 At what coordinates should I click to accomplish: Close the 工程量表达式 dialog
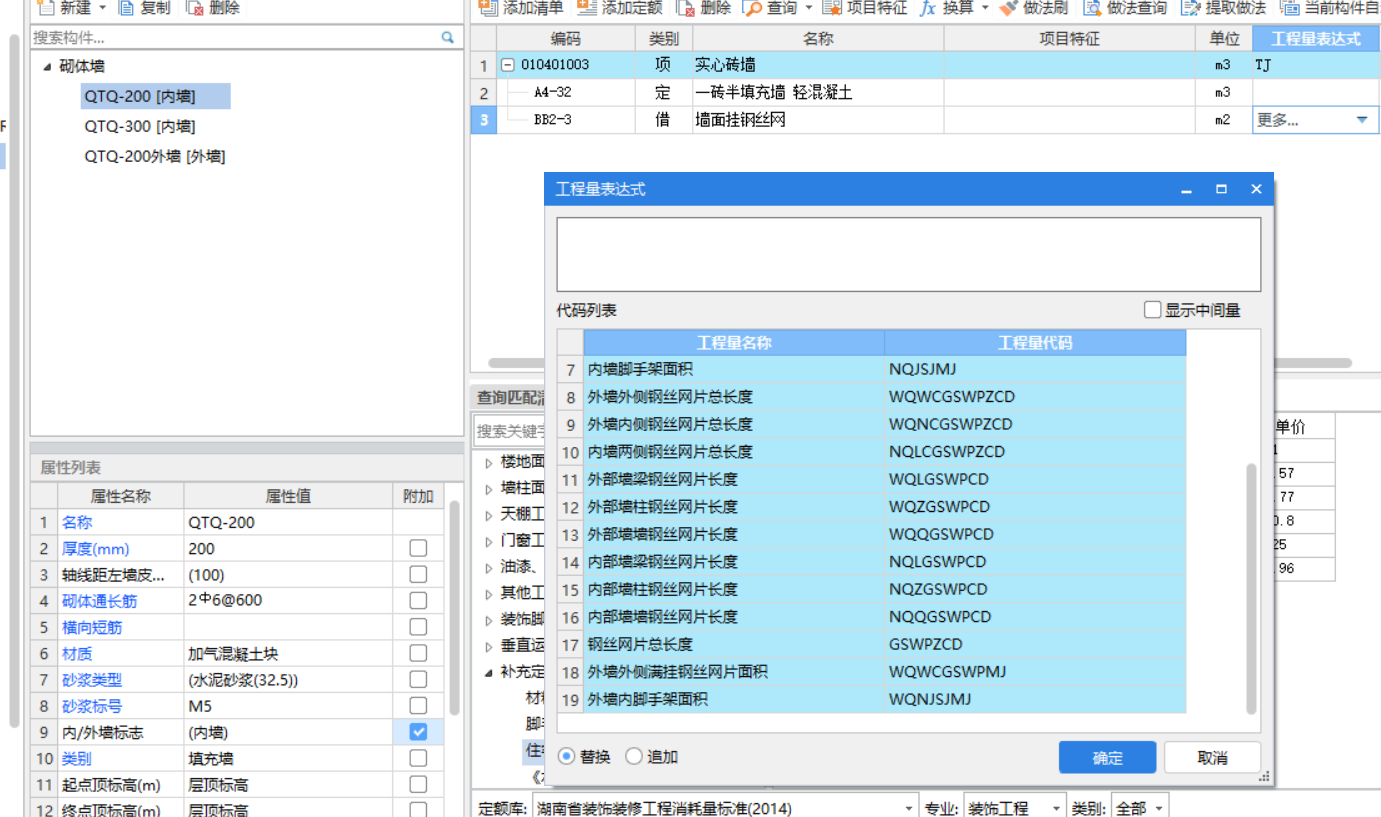click(x=1256, y=189)
